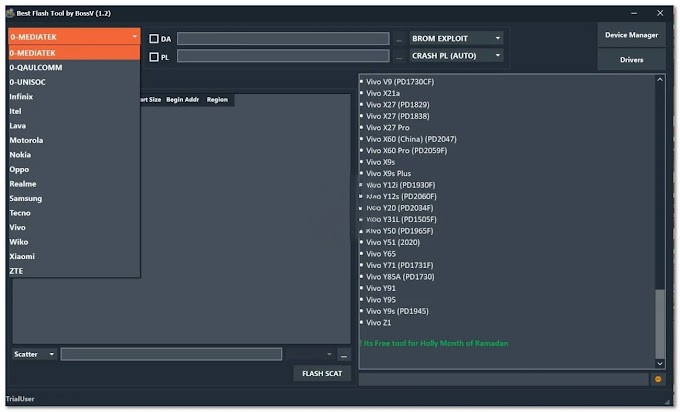Choose Samsung from the brand list
The height and width of the screenshot is (412, 680).
tap(74, 198)
